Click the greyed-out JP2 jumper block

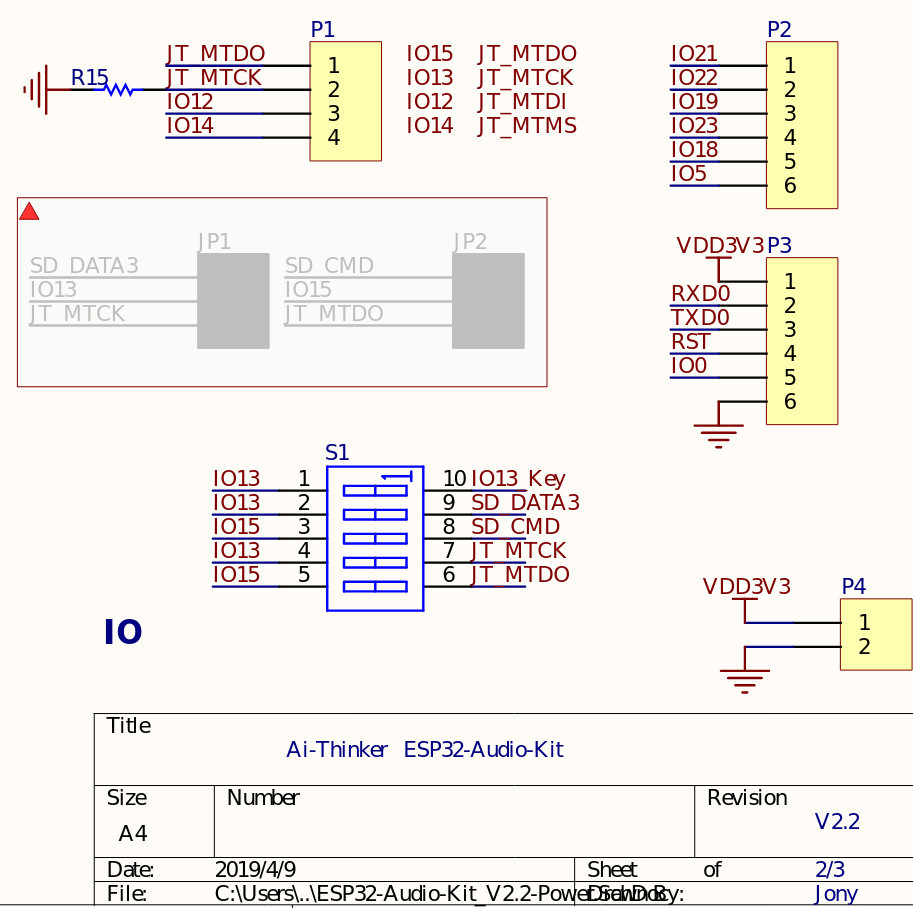pos(488,301)
